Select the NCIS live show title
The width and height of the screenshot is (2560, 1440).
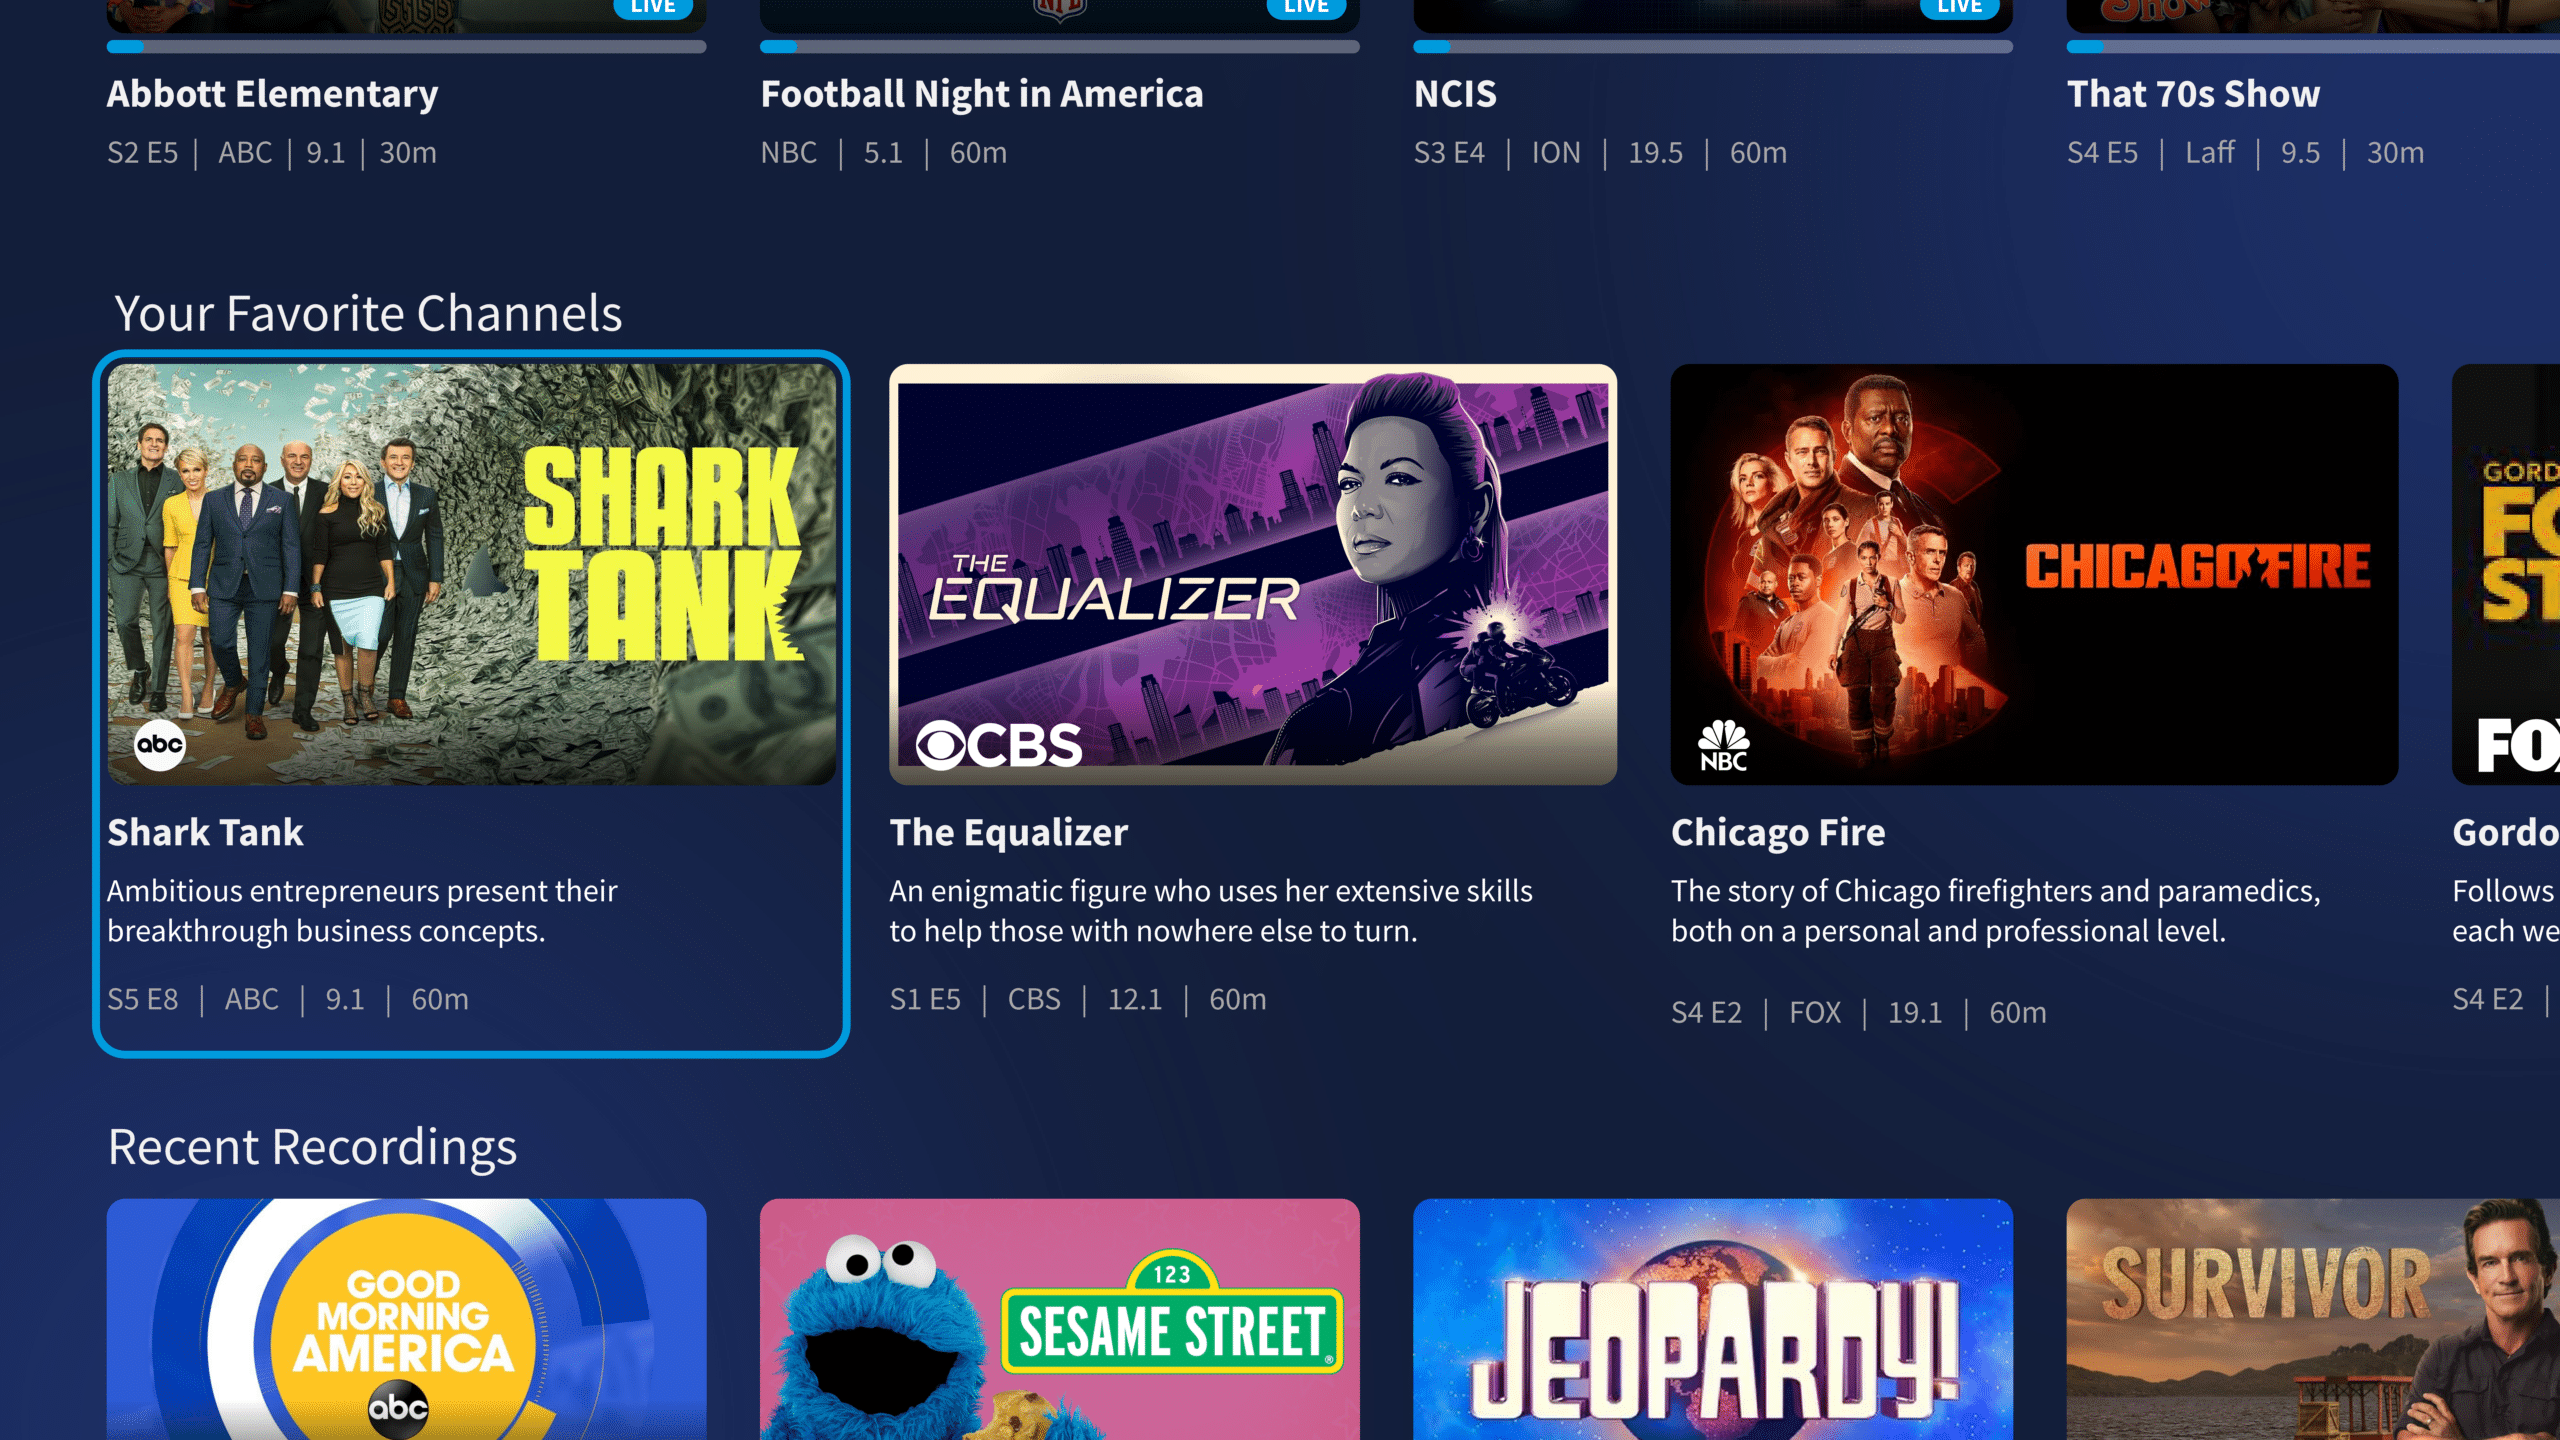coord(1455,94)
